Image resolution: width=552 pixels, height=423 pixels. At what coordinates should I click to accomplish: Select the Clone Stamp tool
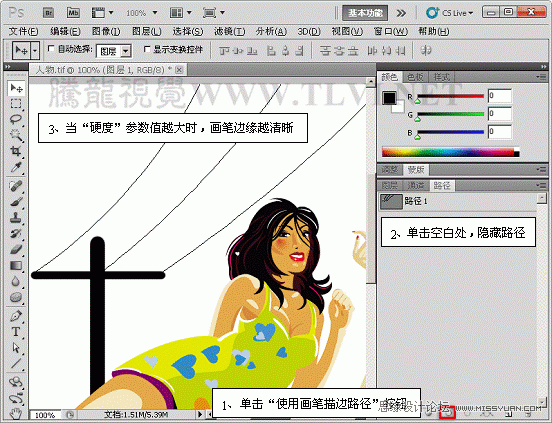coord(16,218)
